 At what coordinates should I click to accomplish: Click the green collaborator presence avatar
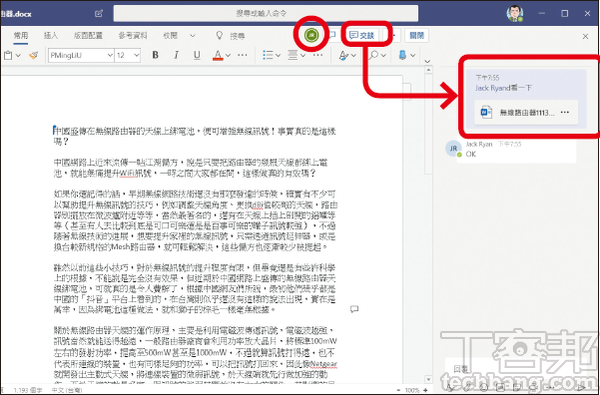[x=311, y=35]
